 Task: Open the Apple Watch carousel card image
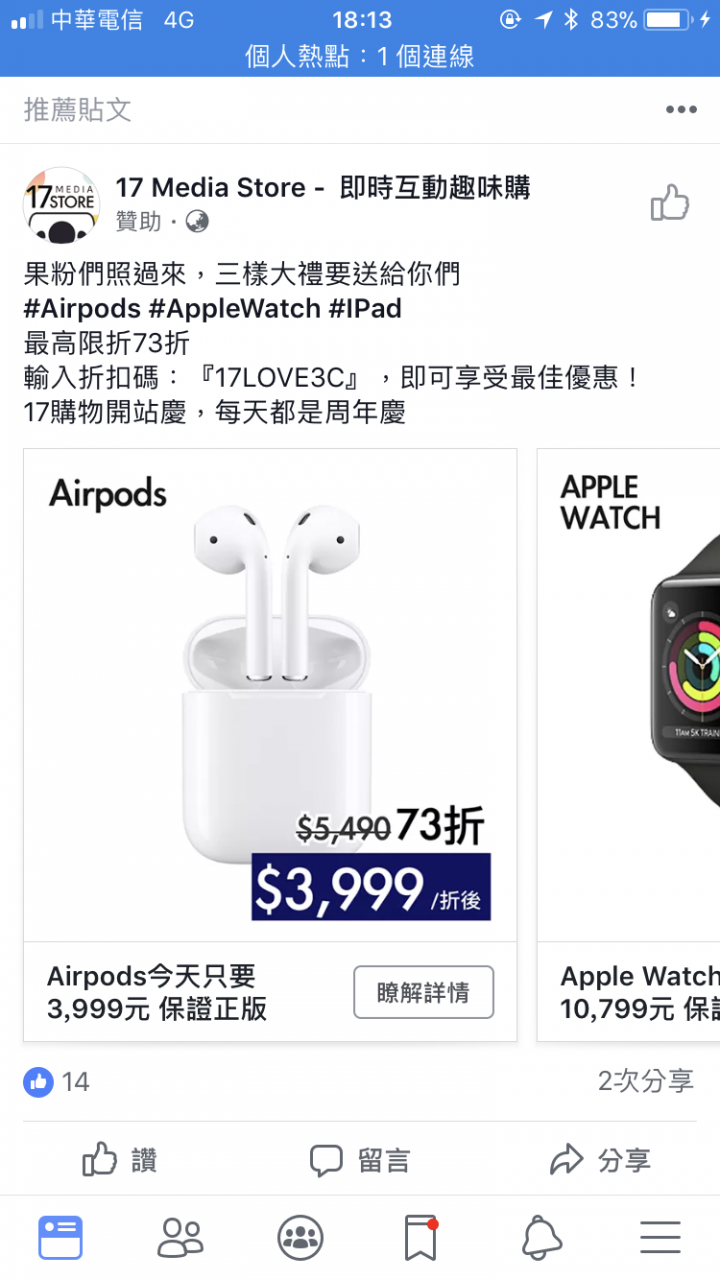629,695
